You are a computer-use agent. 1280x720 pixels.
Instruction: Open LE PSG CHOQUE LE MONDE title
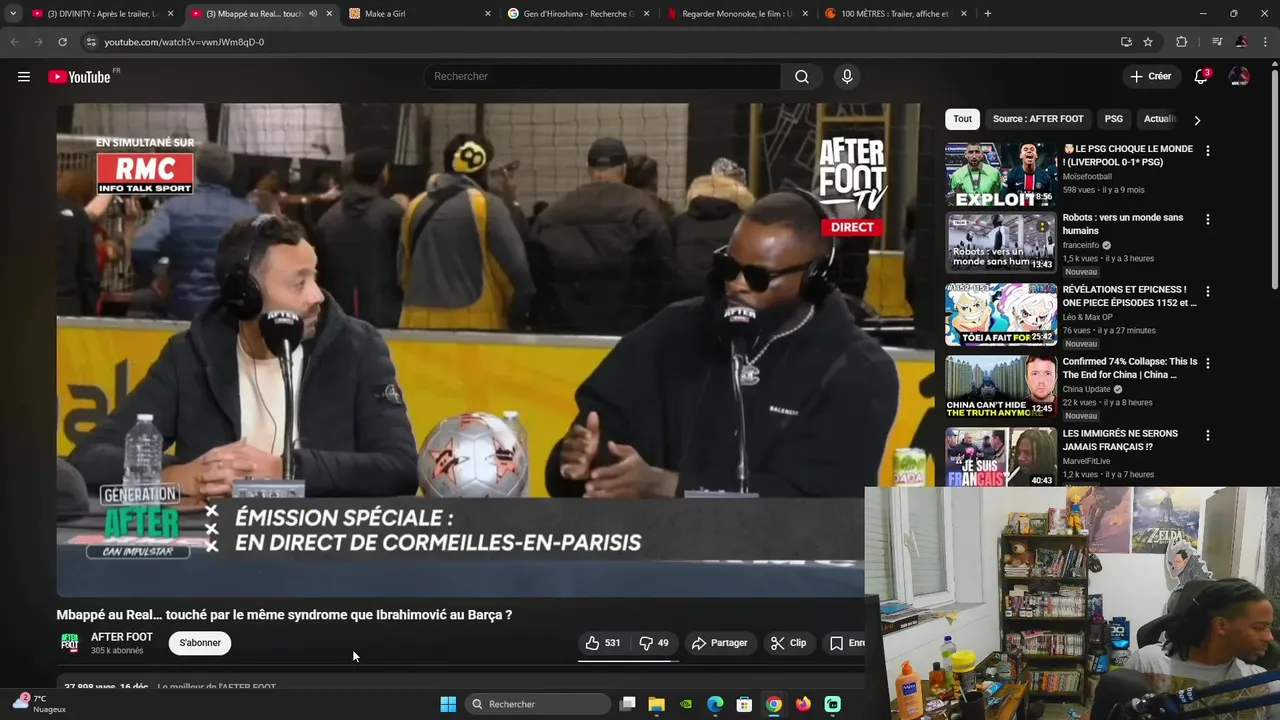coord(1128,155)
